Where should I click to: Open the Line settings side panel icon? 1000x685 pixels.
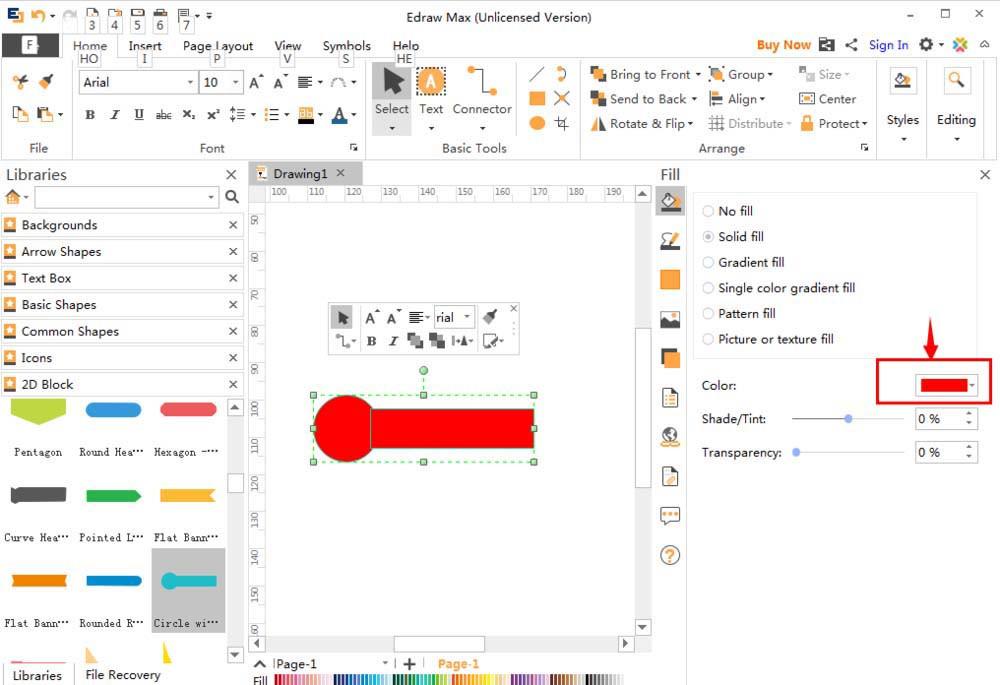click(x=670, y=241)
